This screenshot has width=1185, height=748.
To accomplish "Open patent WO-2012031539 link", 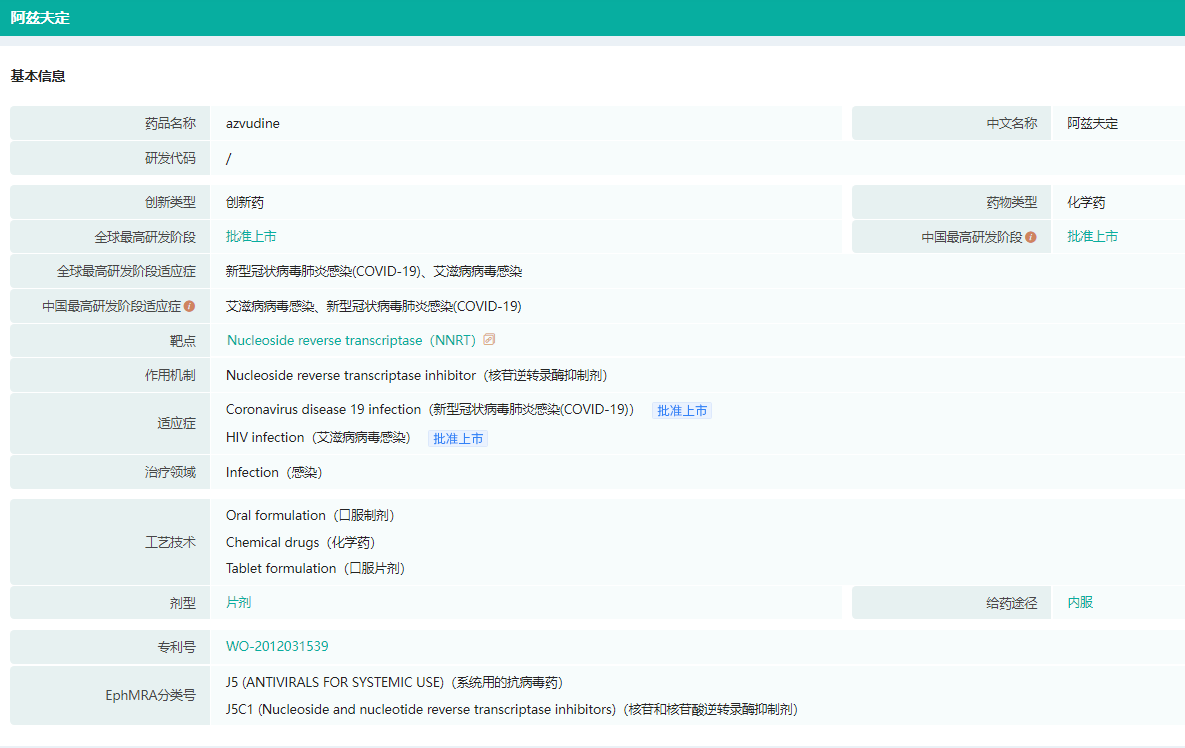I will tap(277, 647).
